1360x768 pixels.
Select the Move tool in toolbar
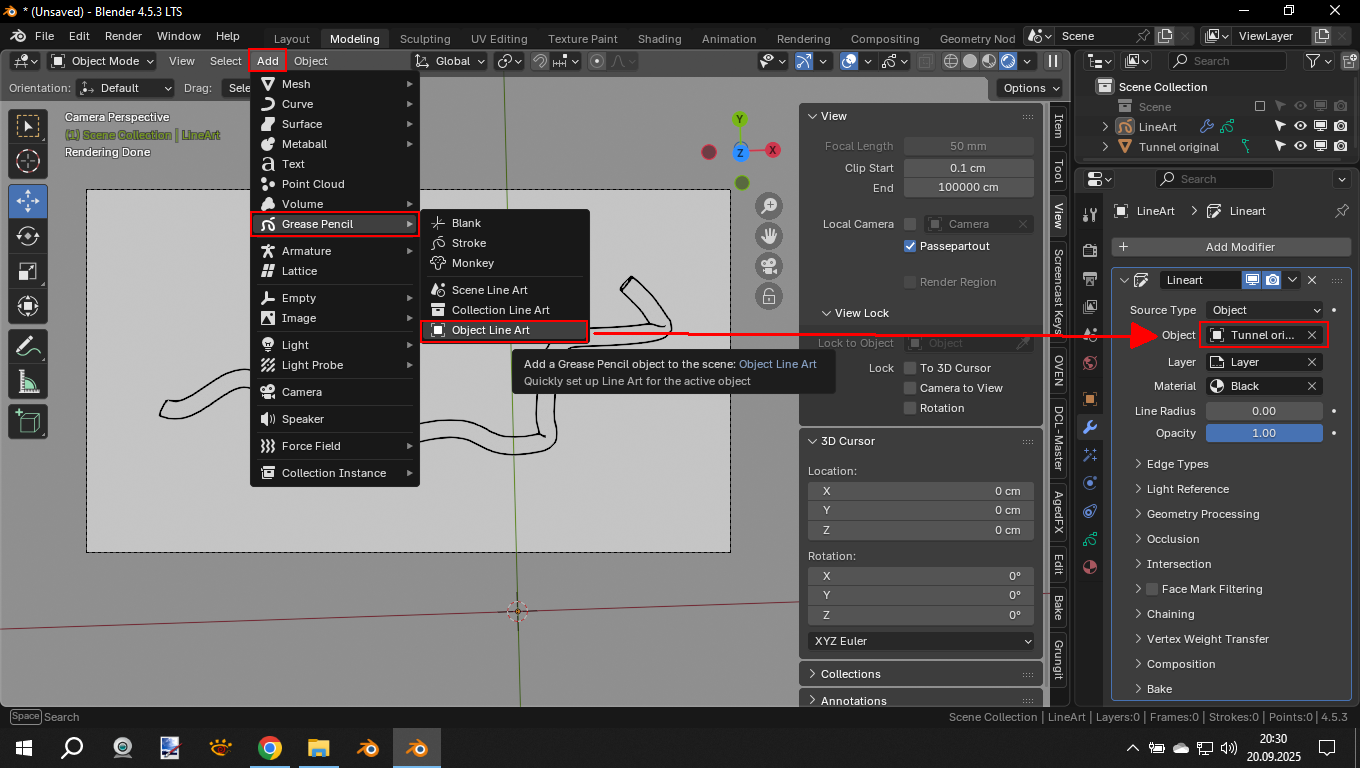pyautogui.click(x=28, y=200)
